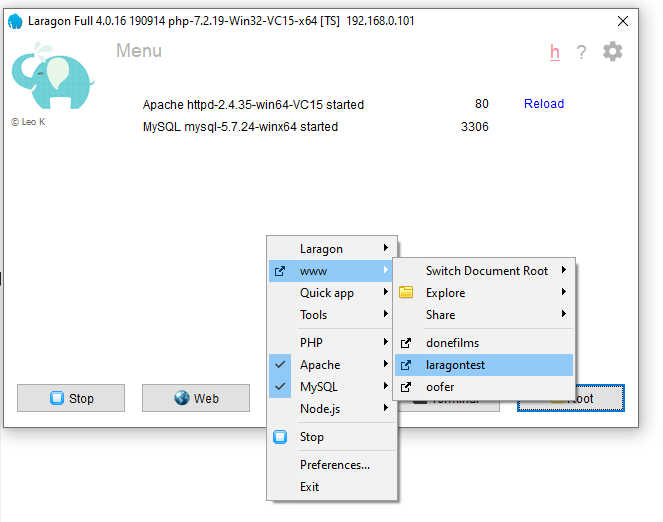This screenshot has height=522, width=663.
Task: Expand the Tools submenu arrow
Action: click(x=386, y=314)
